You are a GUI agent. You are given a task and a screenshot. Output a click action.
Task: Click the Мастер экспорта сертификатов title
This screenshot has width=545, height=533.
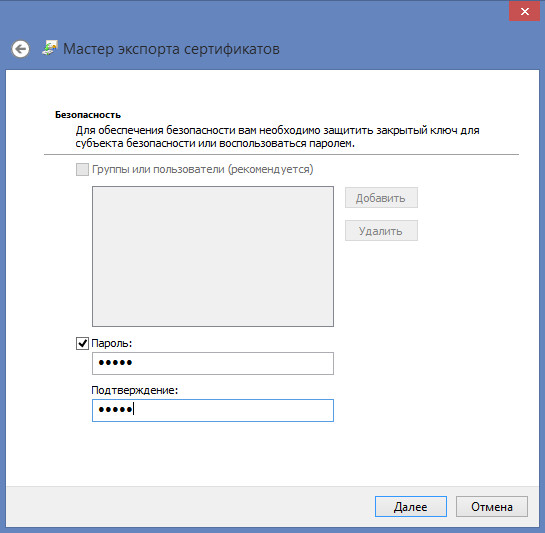171,49
